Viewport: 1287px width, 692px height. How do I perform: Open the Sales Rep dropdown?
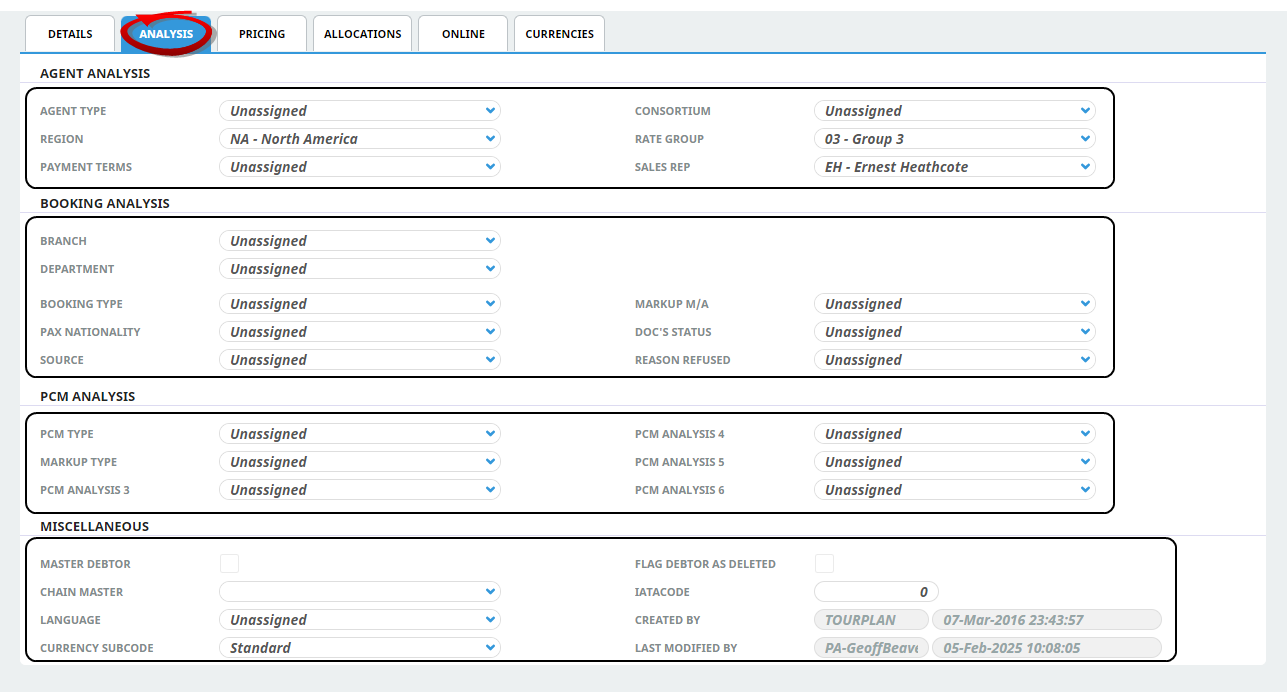(x=954, y=166)
